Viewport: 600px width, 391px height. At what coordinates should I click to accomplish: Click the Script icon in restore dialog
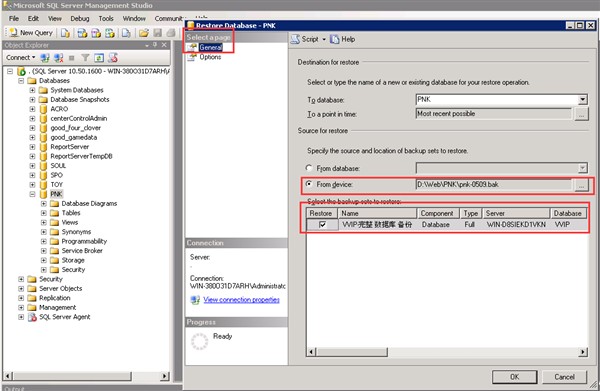pos(295,39)
